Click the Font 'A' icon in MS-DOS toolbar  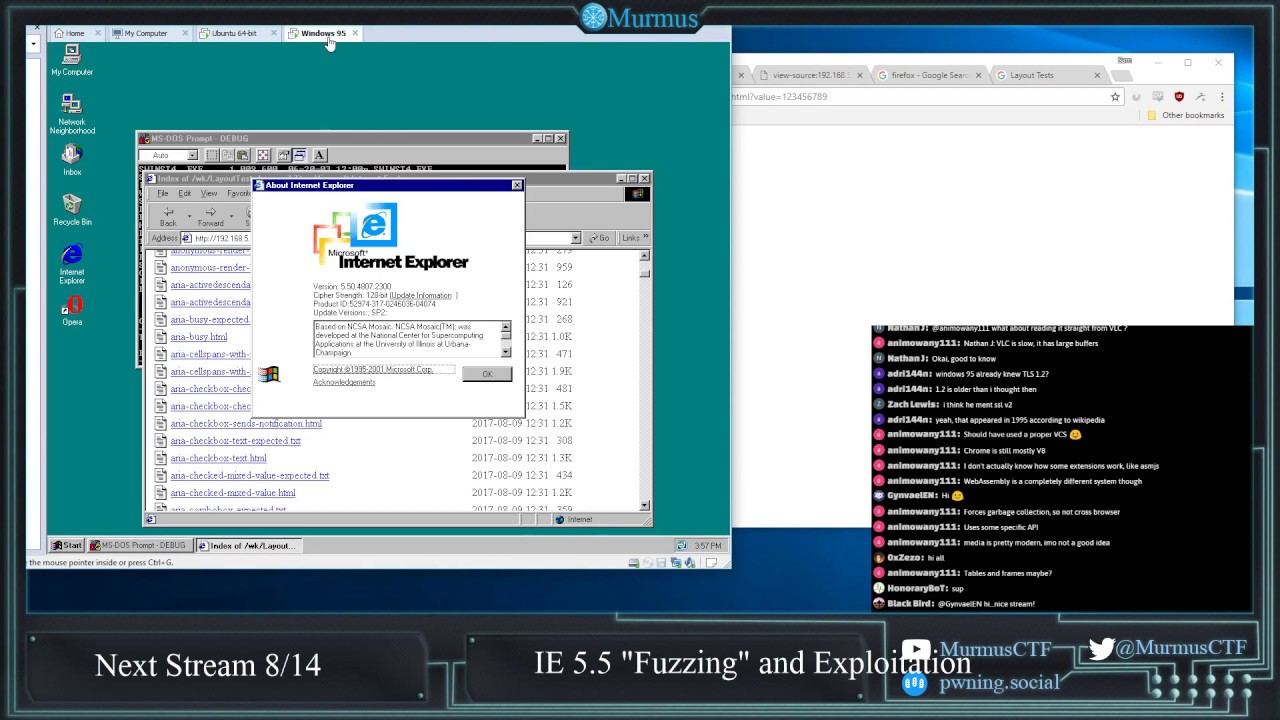319,155
